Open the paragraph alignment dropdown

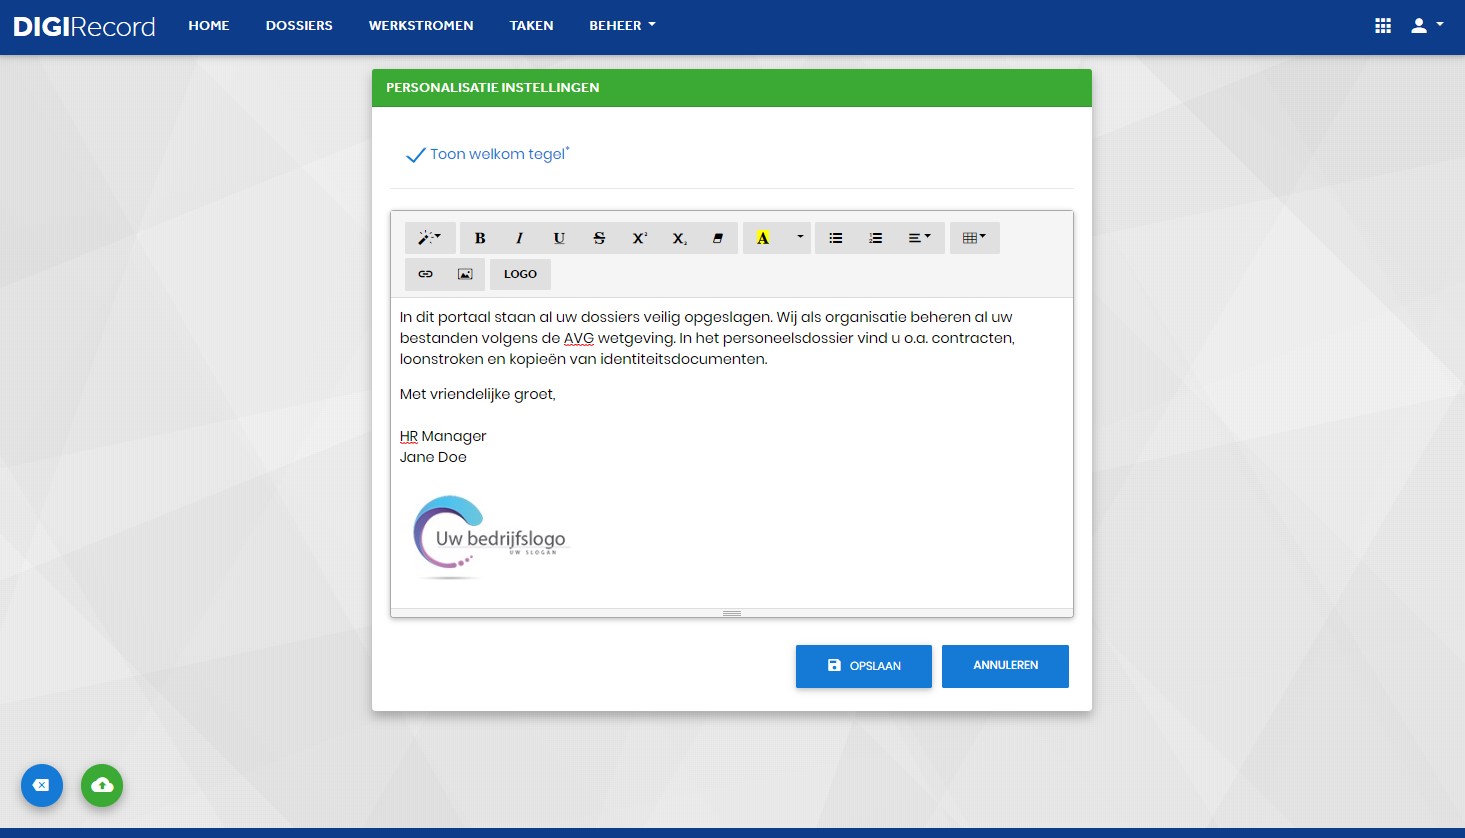click(920, 238)
